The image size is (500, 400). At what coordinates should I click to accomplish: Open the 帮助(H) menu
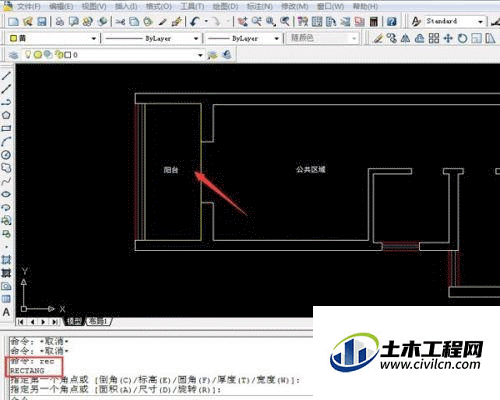coord(365,6)
